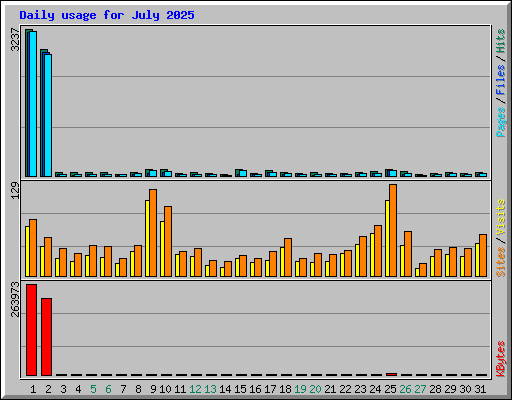The width and height of the screenshot is (512, 400).
Task: Click the Visits legend label
Action: coord(501,218)
